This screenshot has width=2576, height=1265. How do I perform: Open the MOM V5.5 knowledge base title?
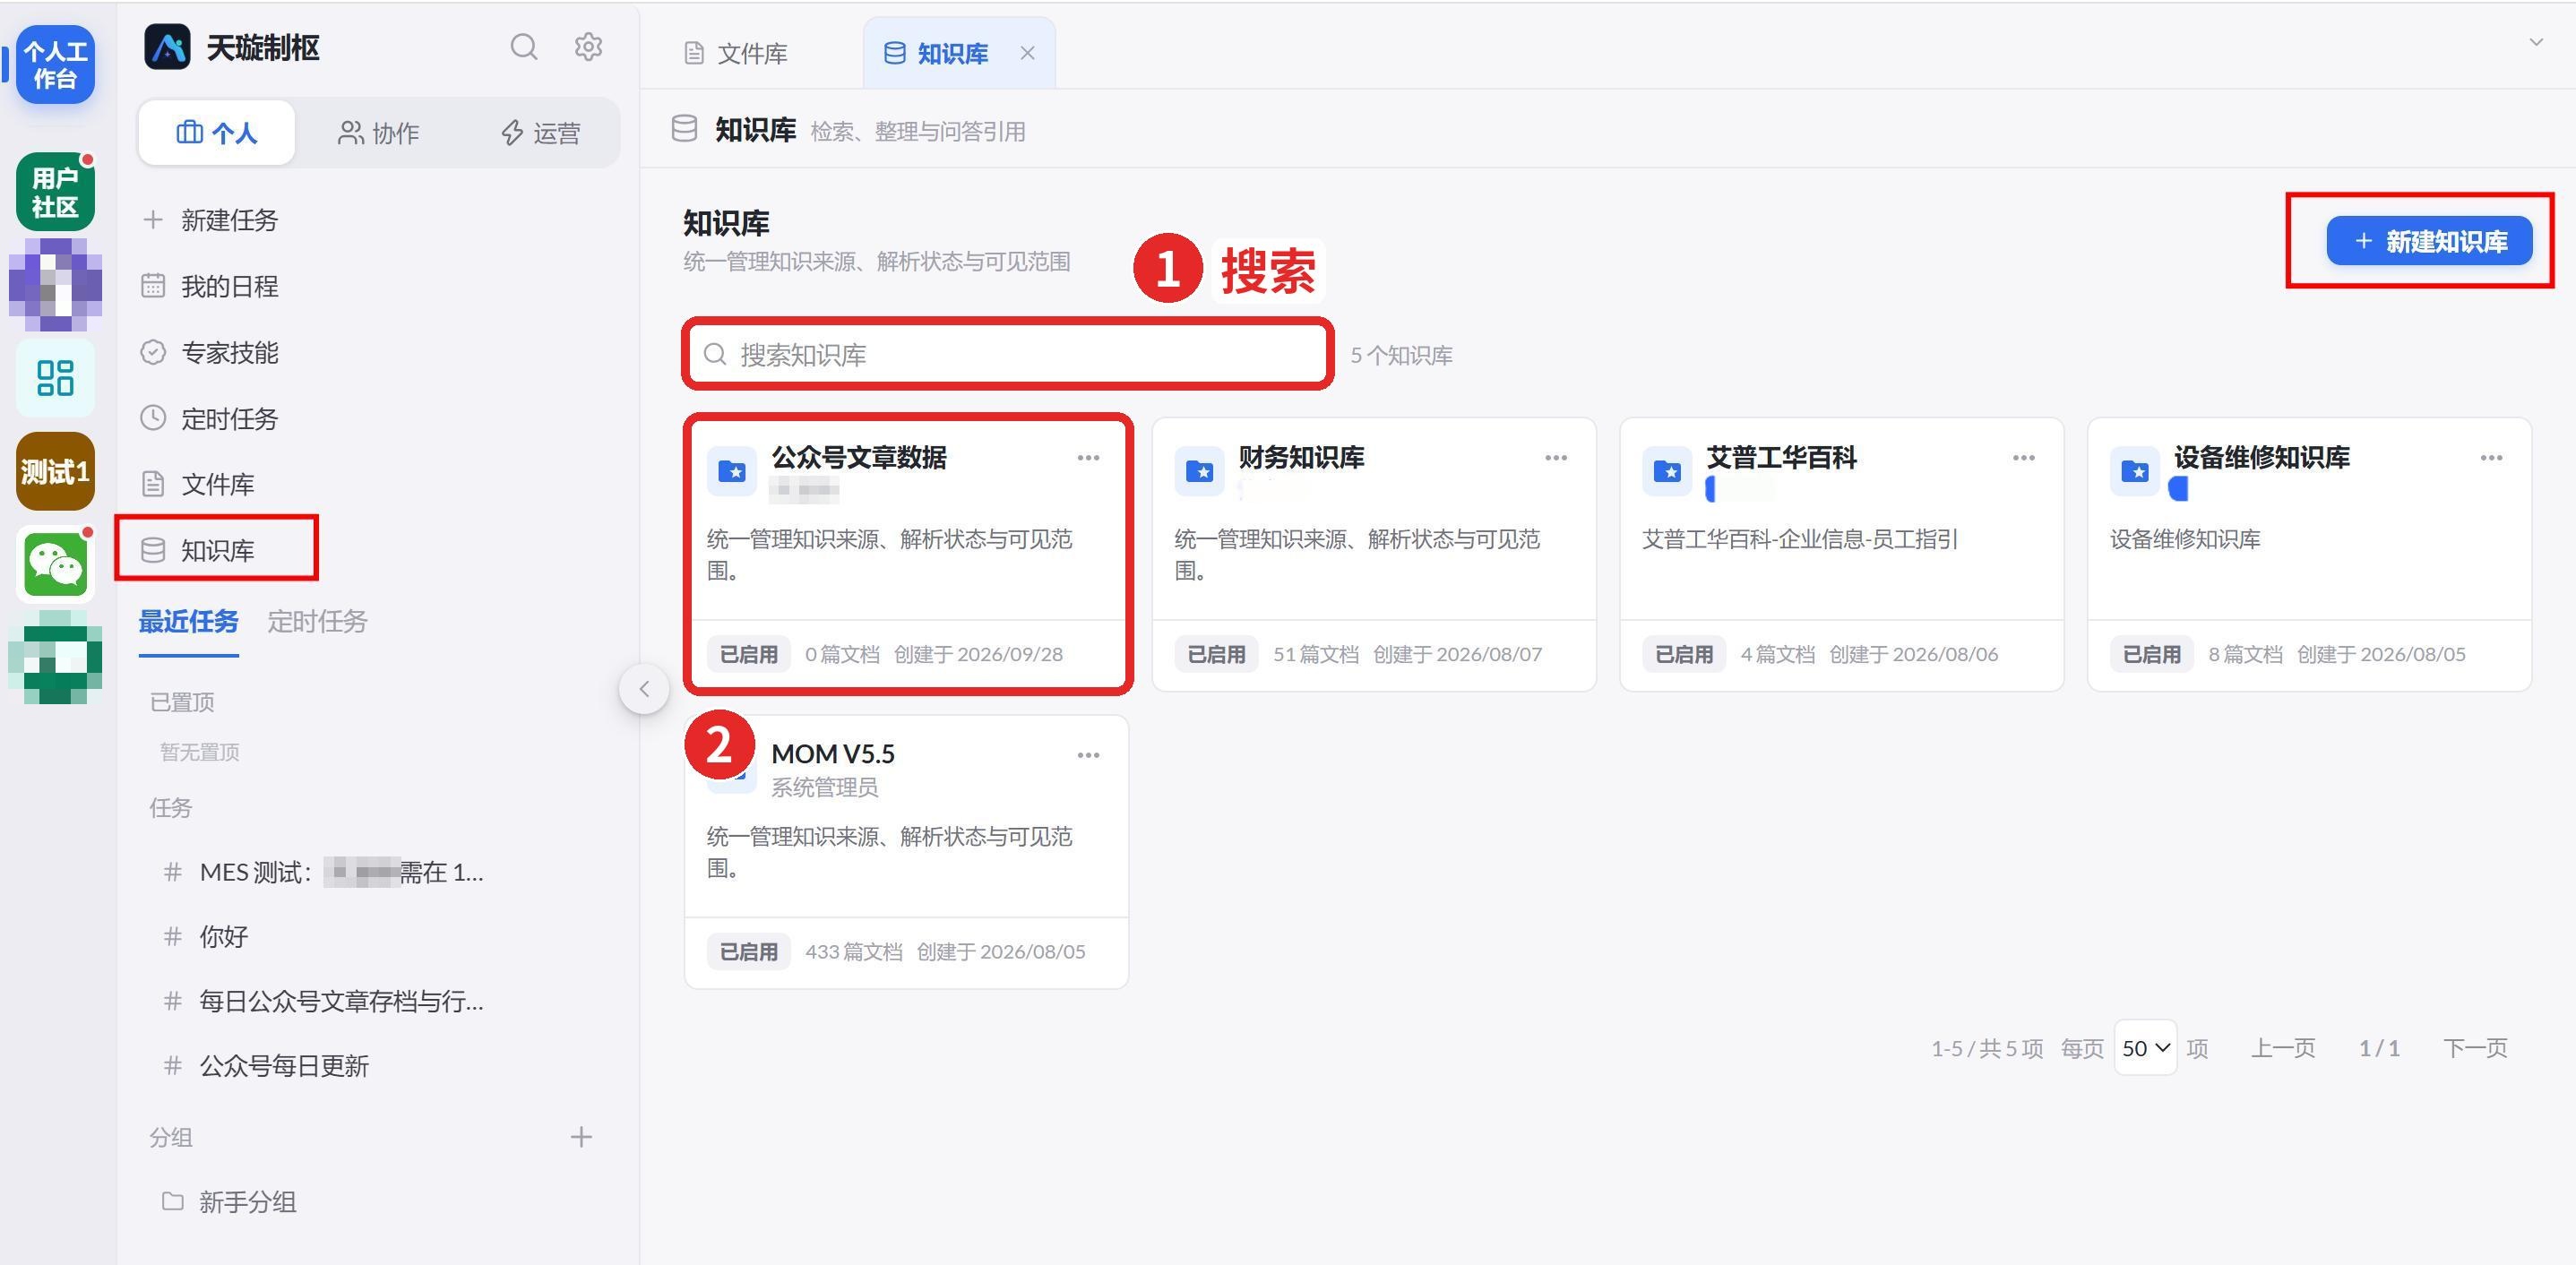click(x=833, y=754)
